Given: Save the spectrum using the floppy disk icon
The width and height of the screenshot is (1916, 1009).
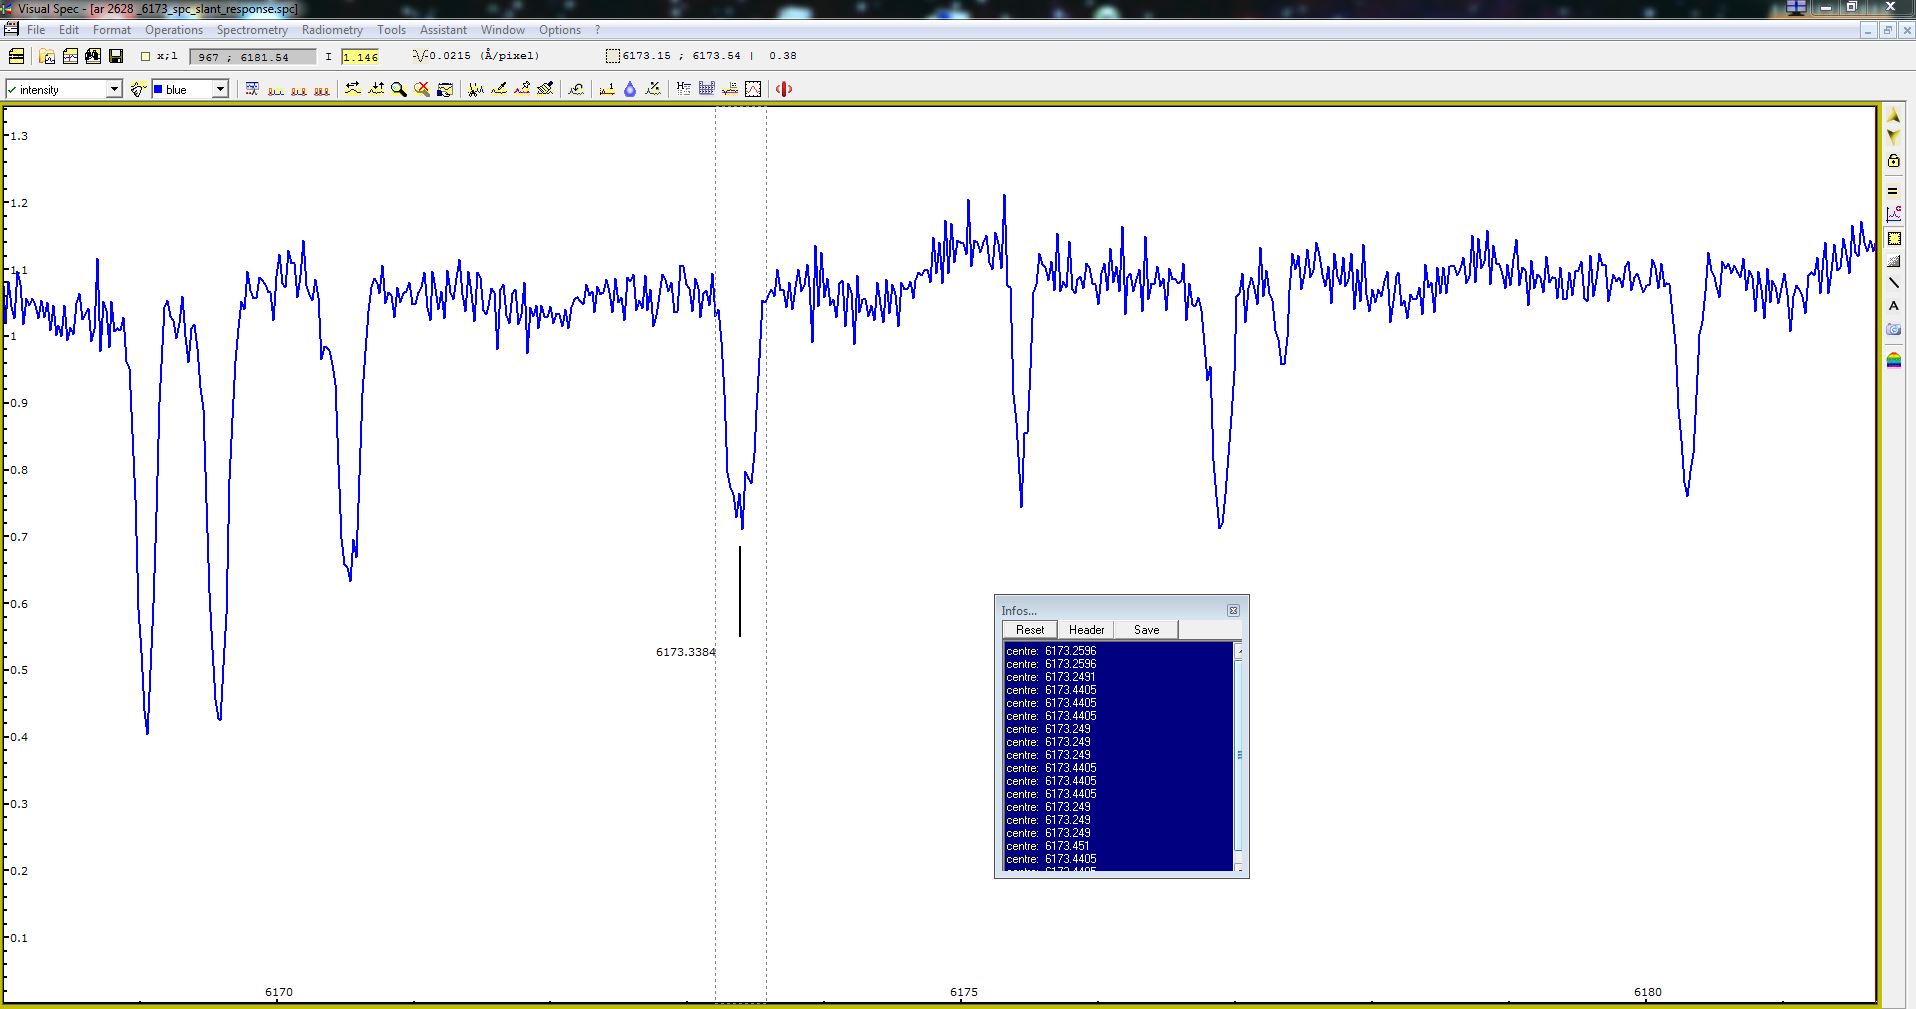Looking at the screenshot, I should click(116, 56).
